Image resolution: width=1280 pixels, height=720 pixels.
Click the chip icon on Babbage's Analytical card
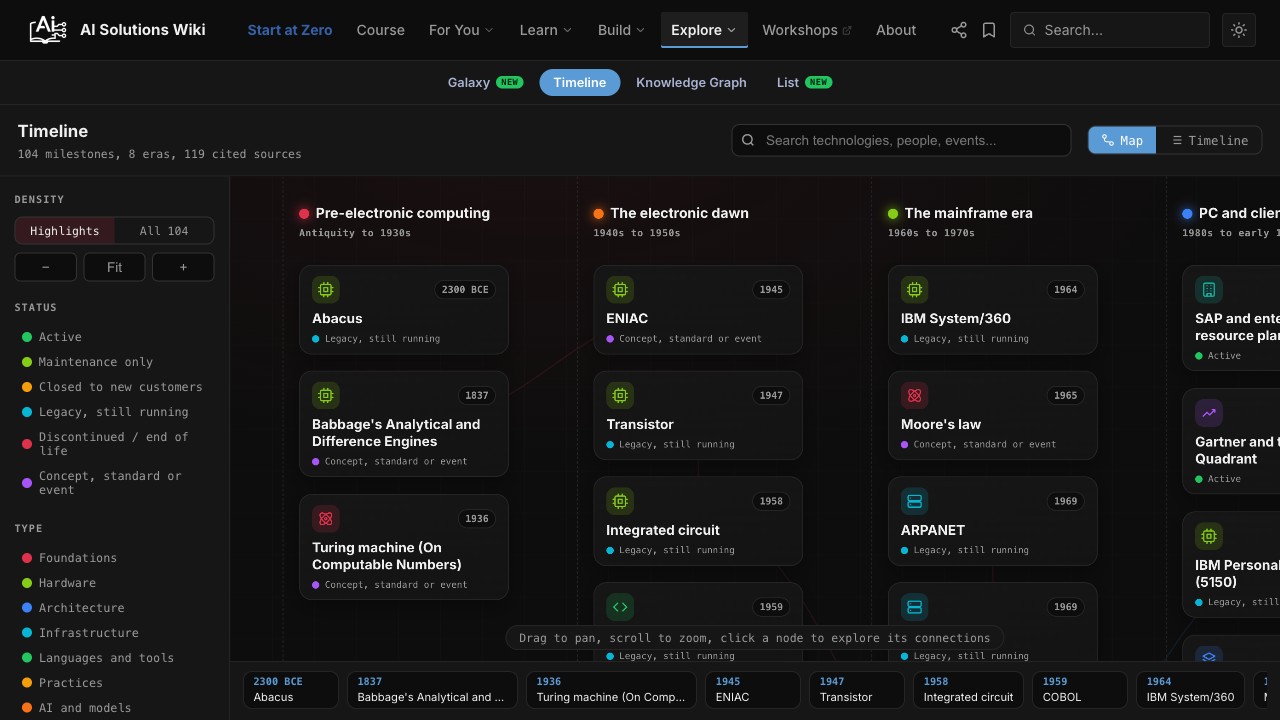[326, 396]
